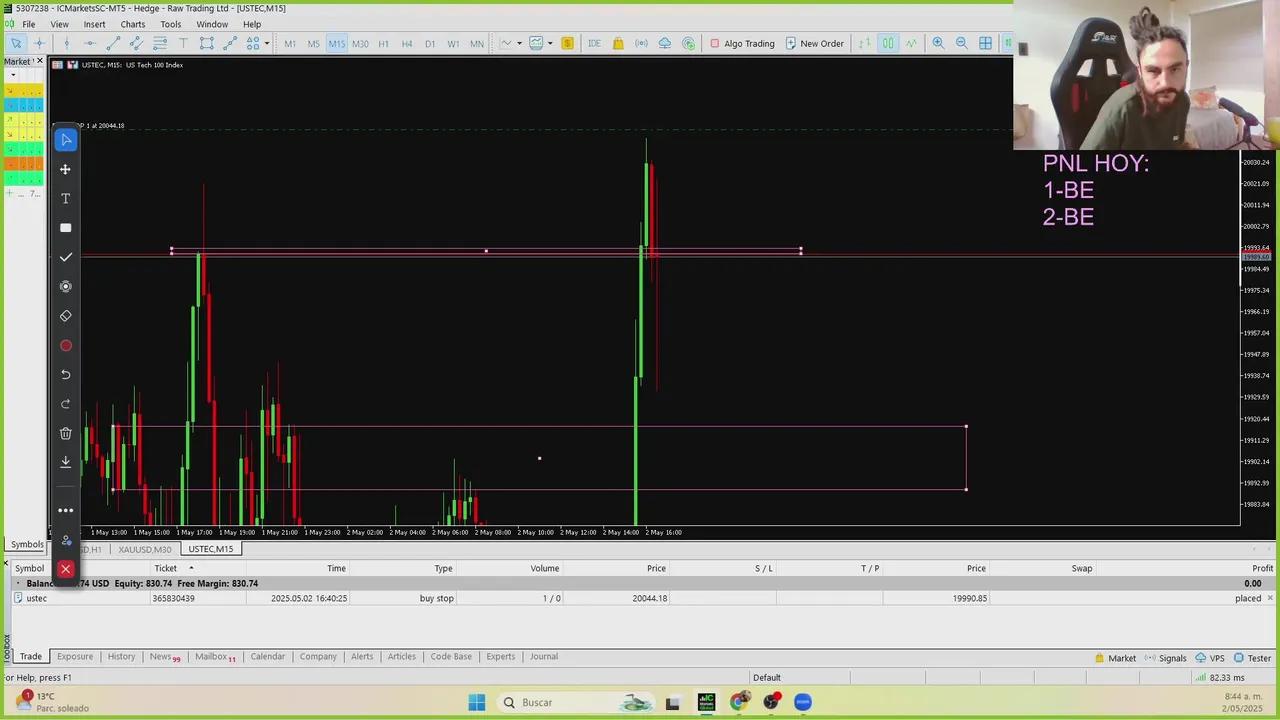Viewport: 1280px width, 720px height.
Task: Activate the crosshair tool in the top toolbar
Action: coord(40,43)
